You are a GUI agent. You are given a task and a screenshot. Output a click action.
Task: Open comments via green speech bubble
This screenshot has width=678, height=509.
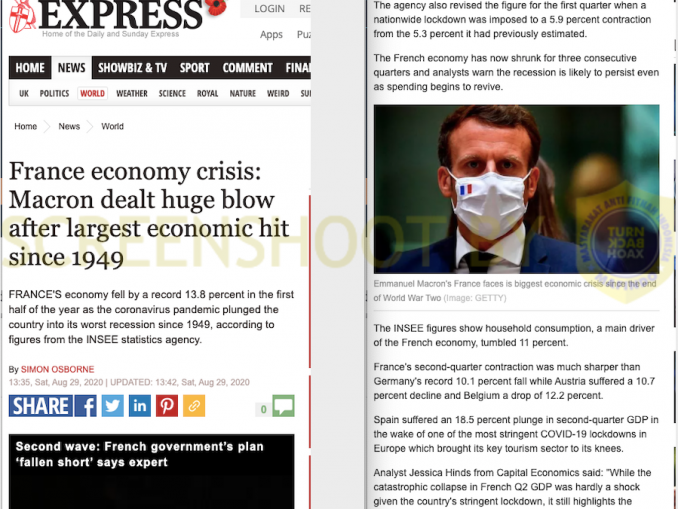283,406
